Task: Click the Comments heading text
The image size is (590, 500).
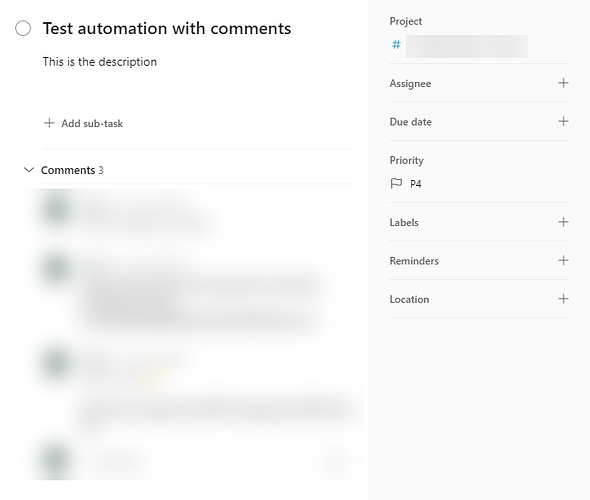Action: pyautogui.click(x=68, y=170)
